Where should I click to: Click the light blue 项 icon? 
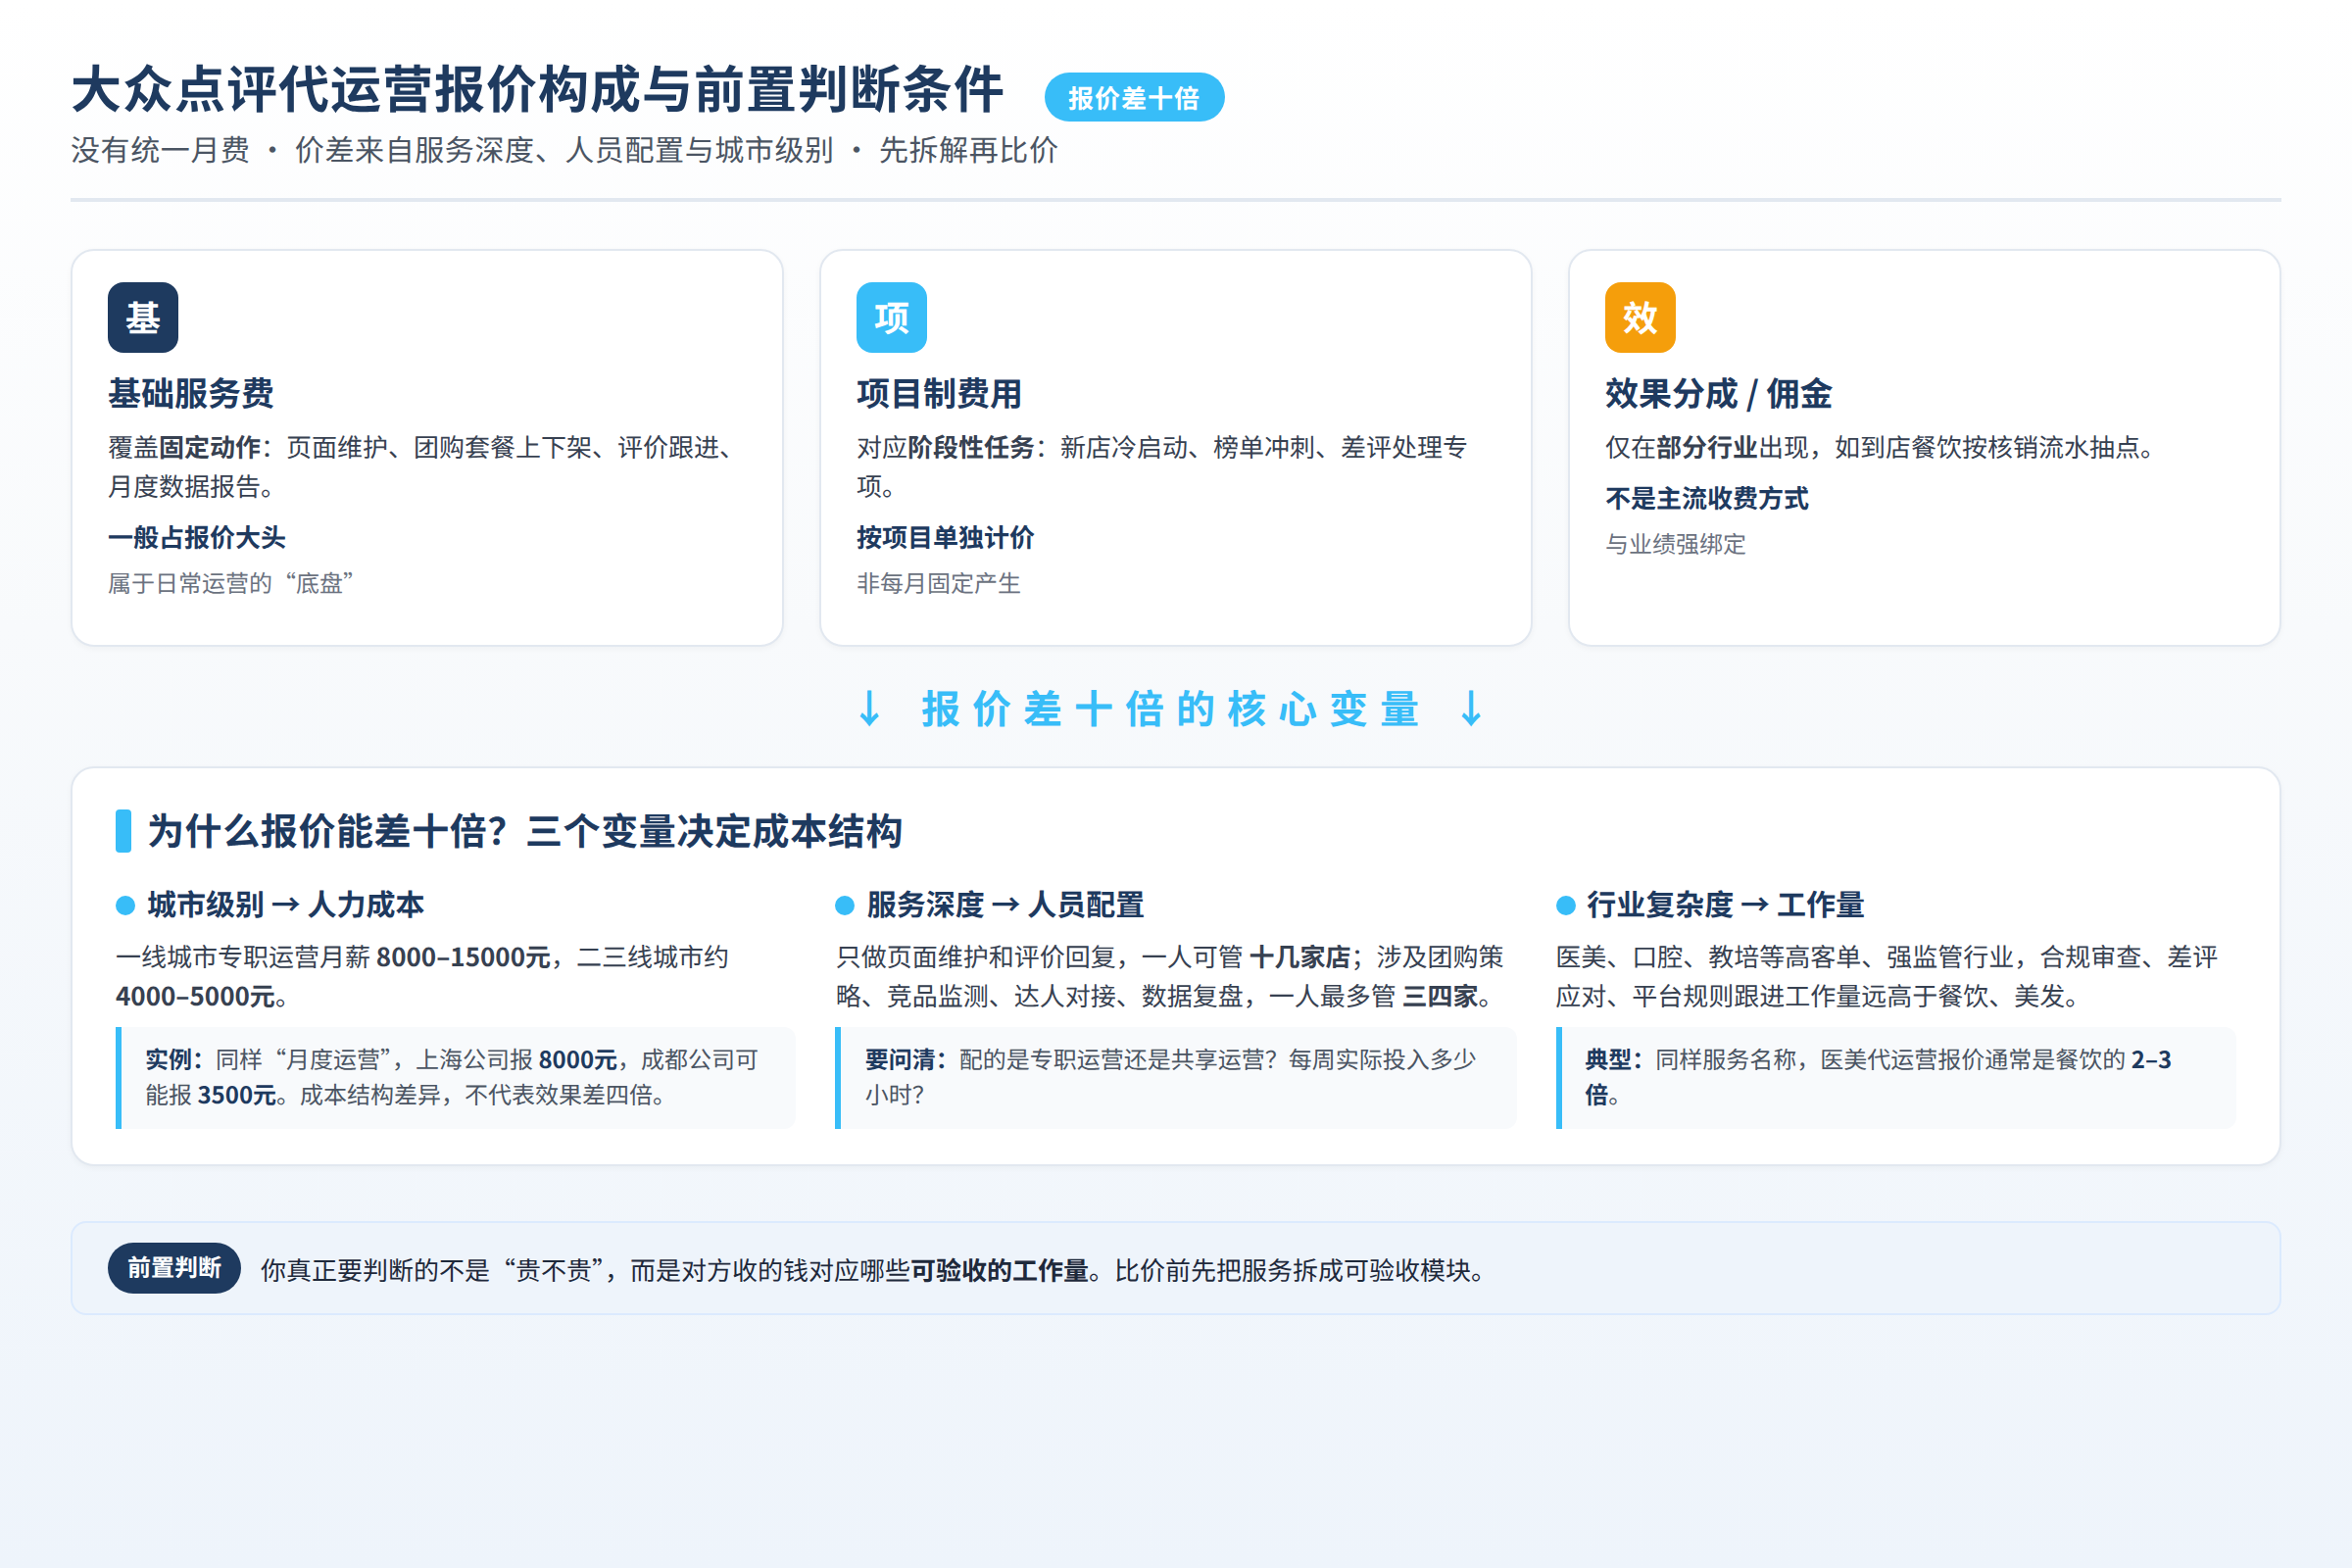point(891,318)
